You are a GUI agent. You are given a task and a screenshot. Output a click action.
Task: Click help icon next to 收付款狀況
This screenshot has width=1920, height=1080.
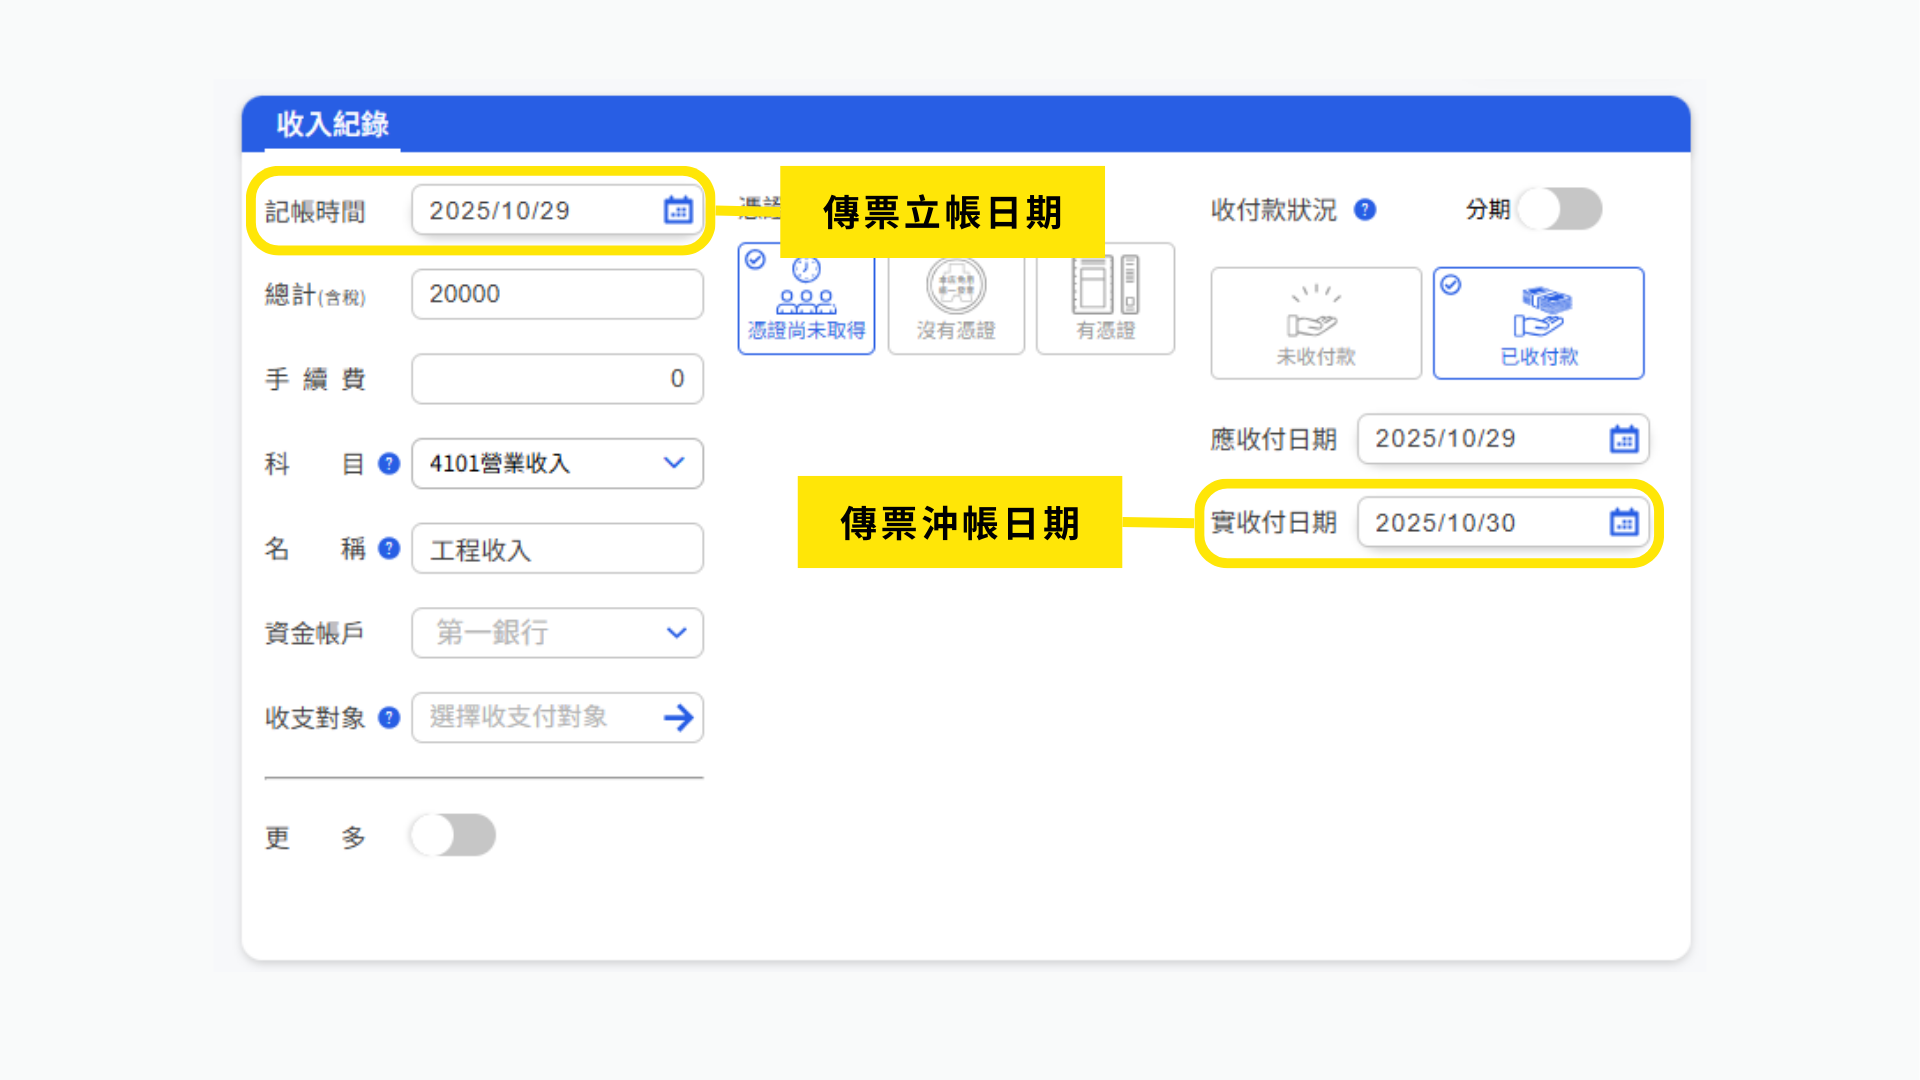pos(1365,210)
